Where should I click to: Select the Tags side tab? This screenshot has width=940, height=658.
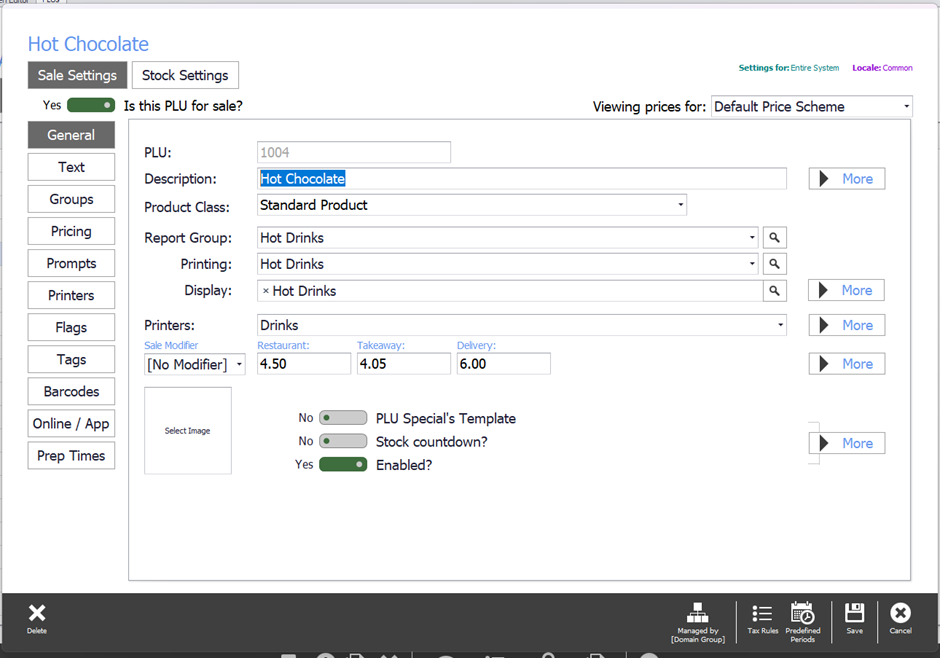71,360
